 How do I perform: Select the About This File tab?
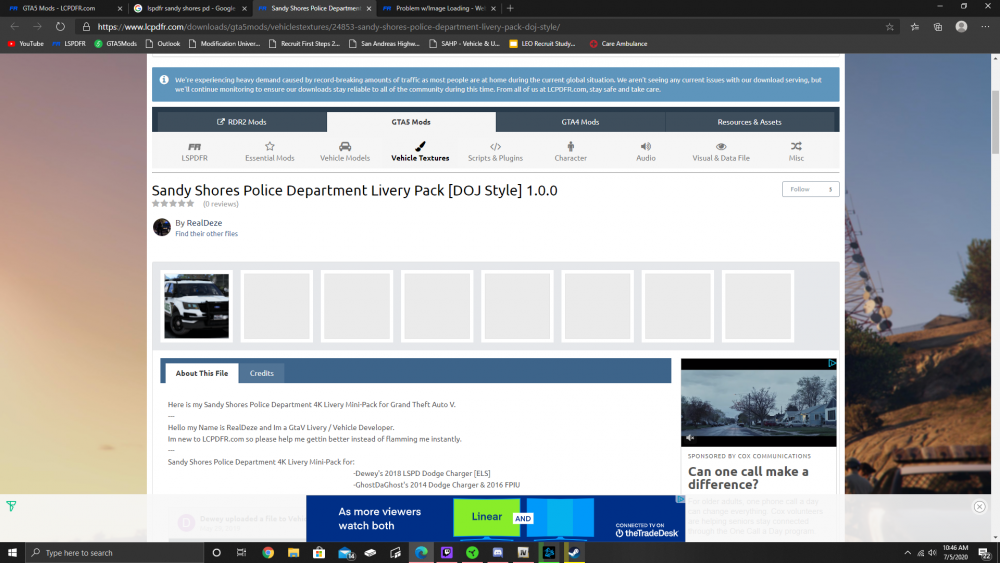tap(202, 373)
